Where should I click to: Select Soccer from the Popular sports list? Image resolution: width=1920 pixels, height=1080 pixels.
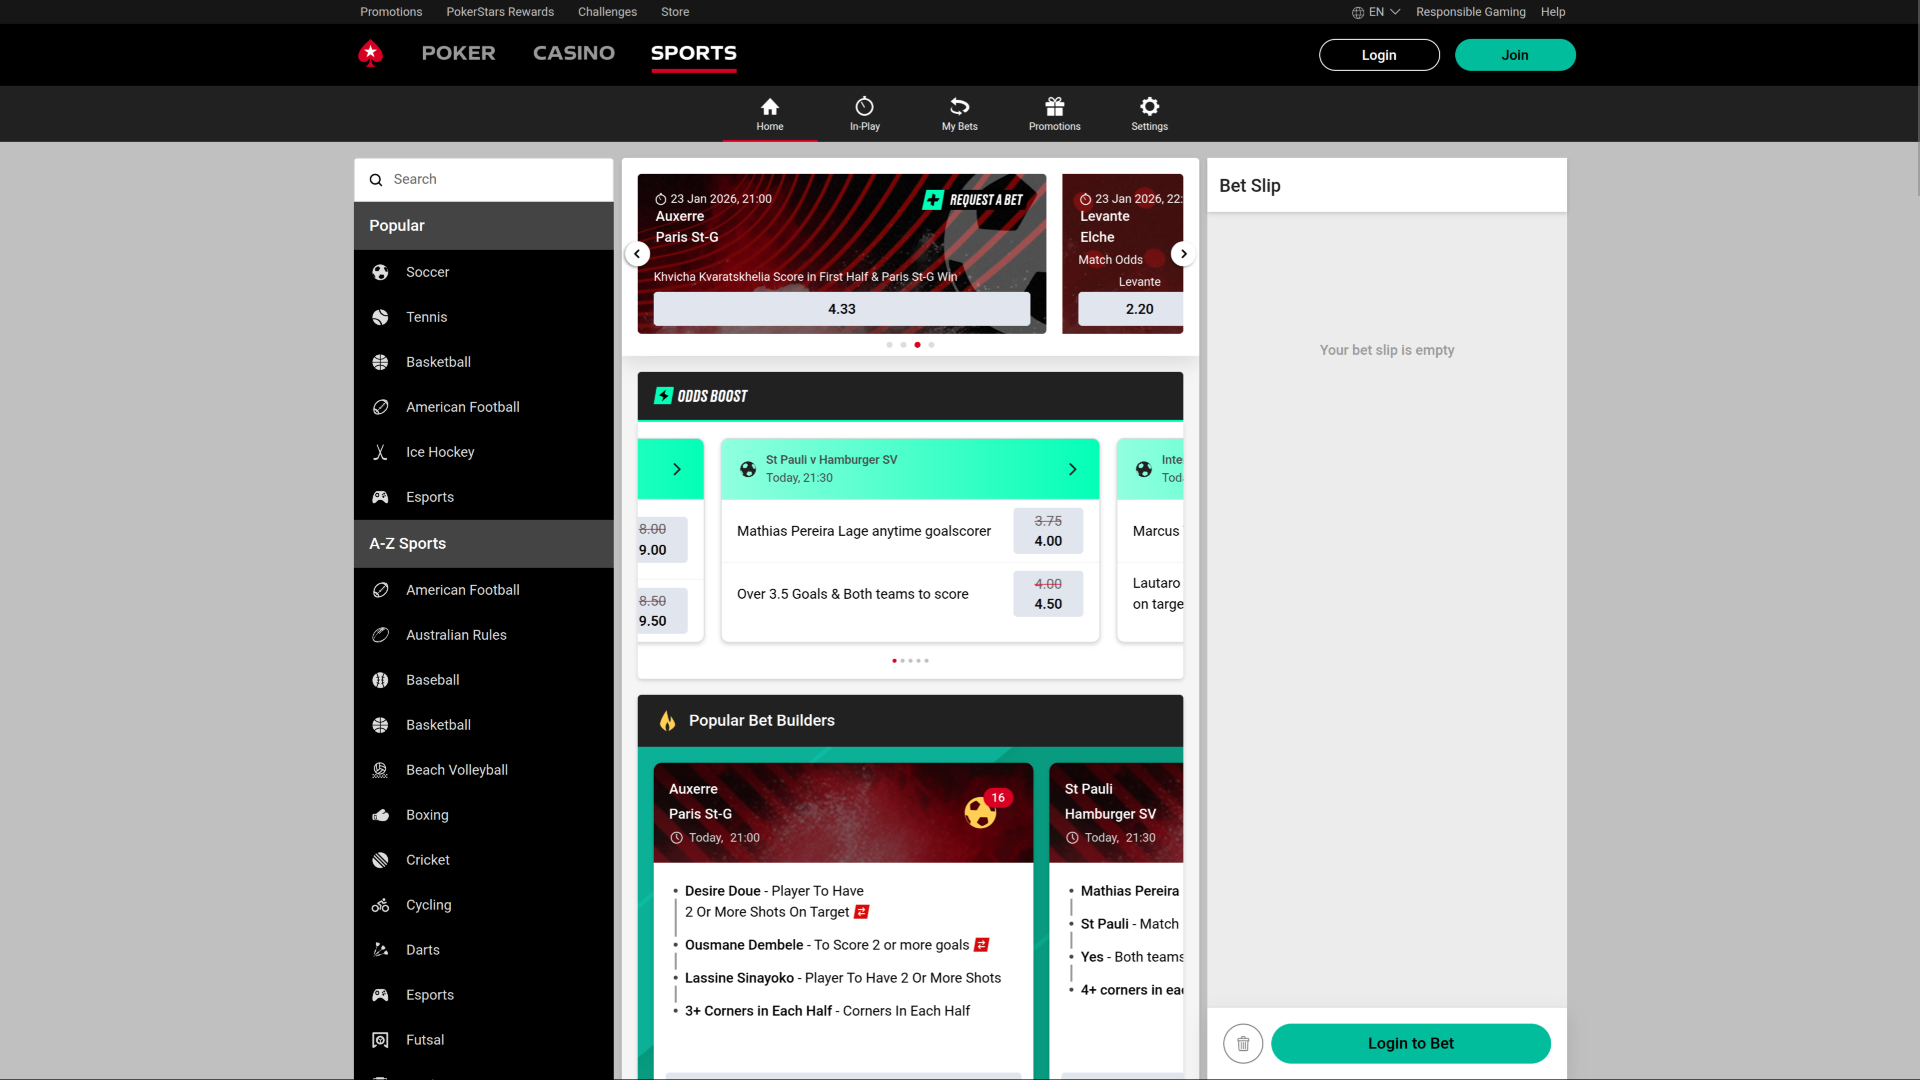click(427, 272)
